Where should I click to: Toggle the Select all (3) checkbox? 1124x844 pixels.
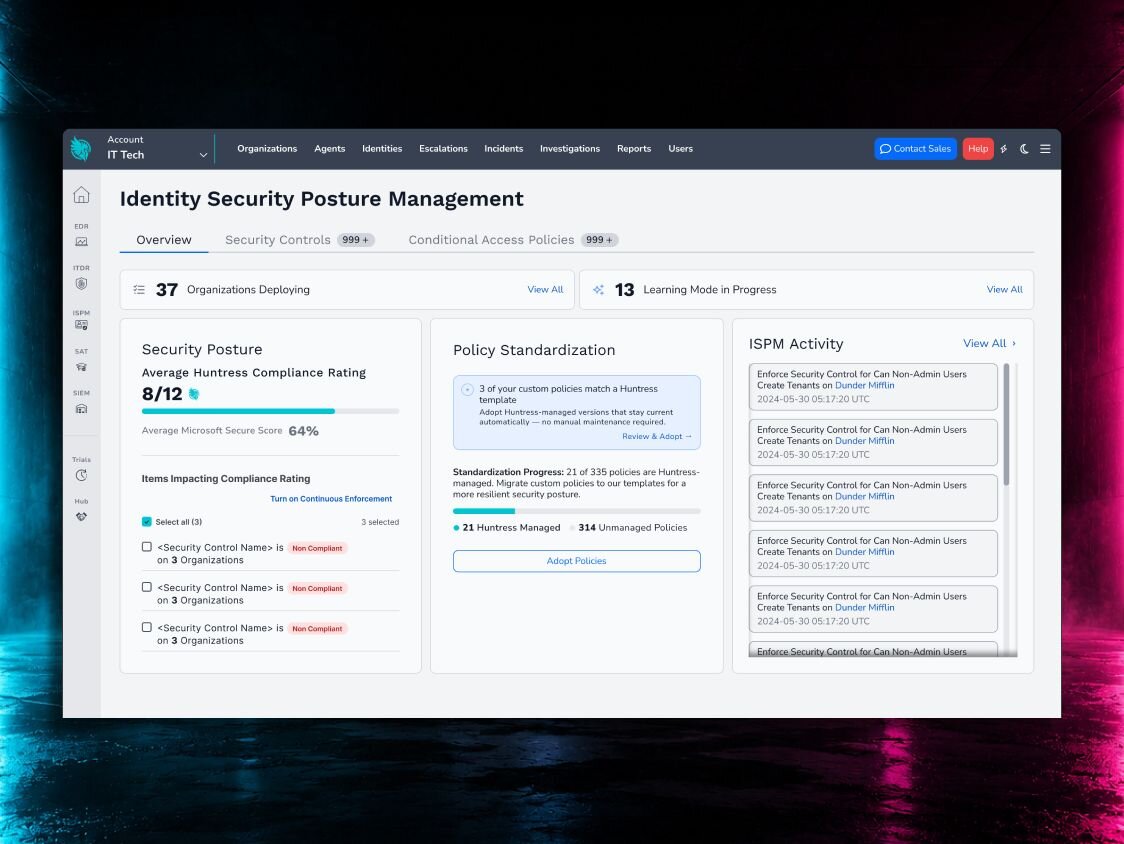pos(147,521)
